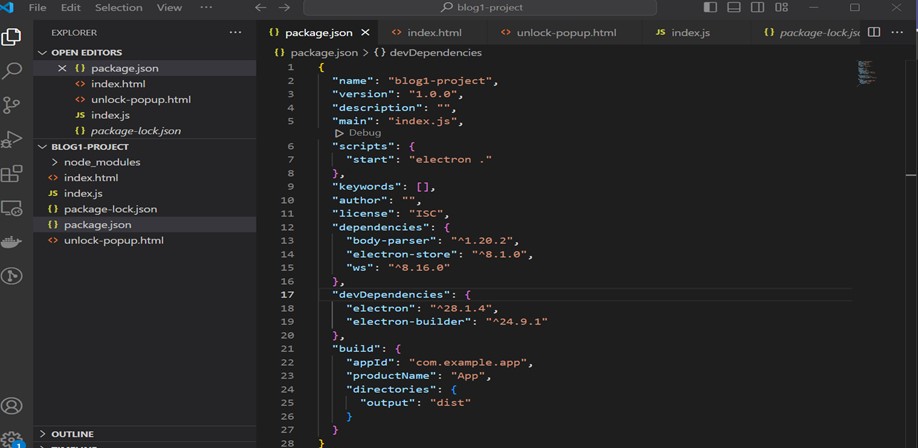Screen dimensions: 918x448
Task: Close package.json in Open Editors list
Action: (62, 68)
